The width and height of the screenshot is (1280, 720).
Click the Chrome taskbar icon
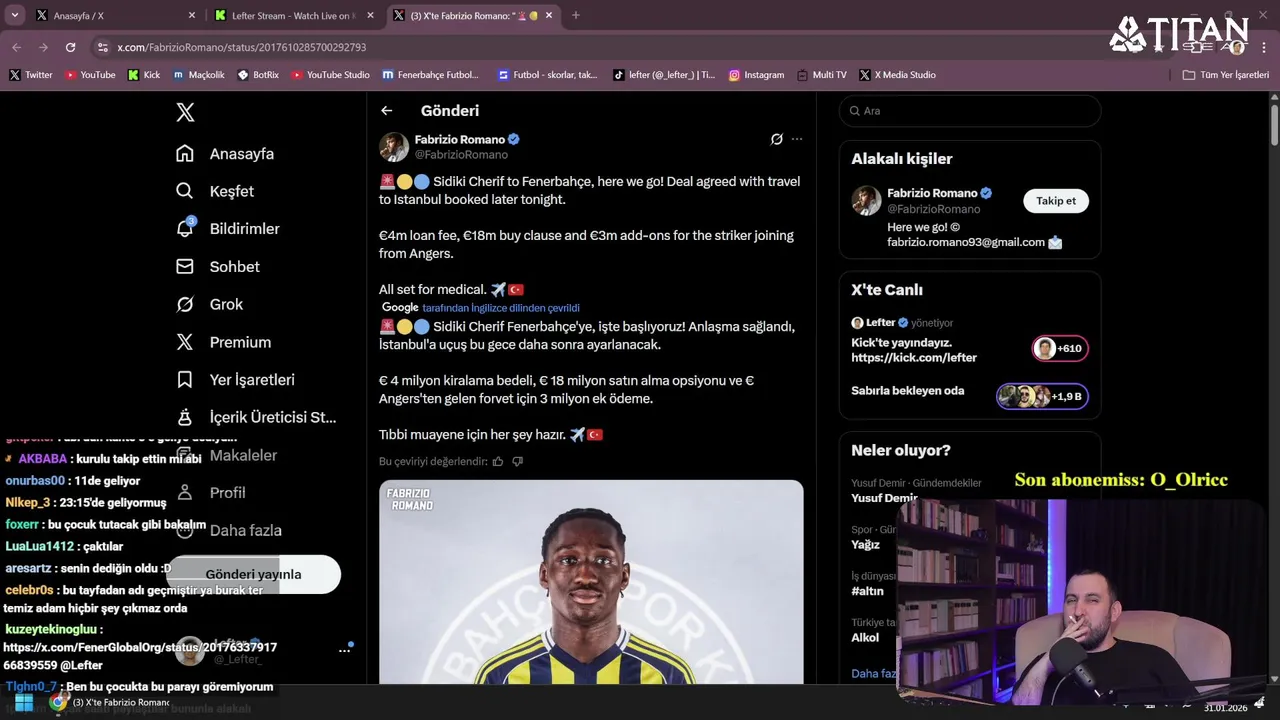(58, 702)
